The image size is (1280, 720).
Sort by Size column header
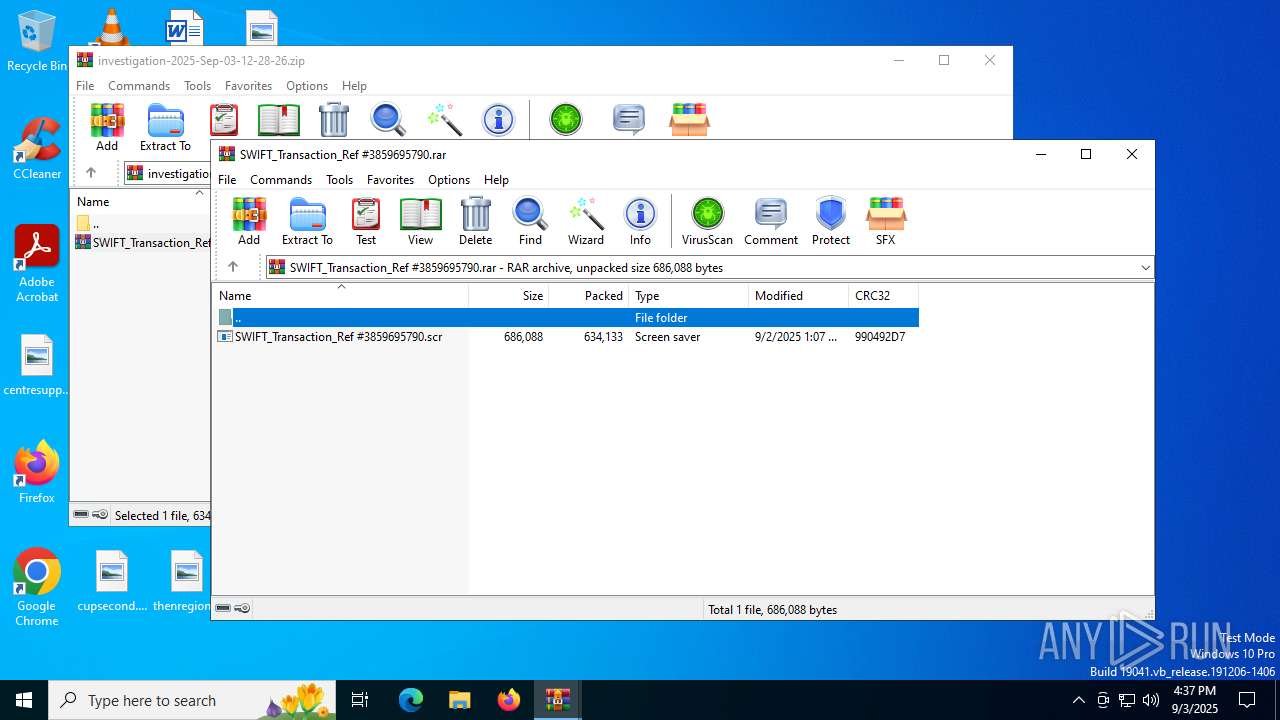(509, 295)
